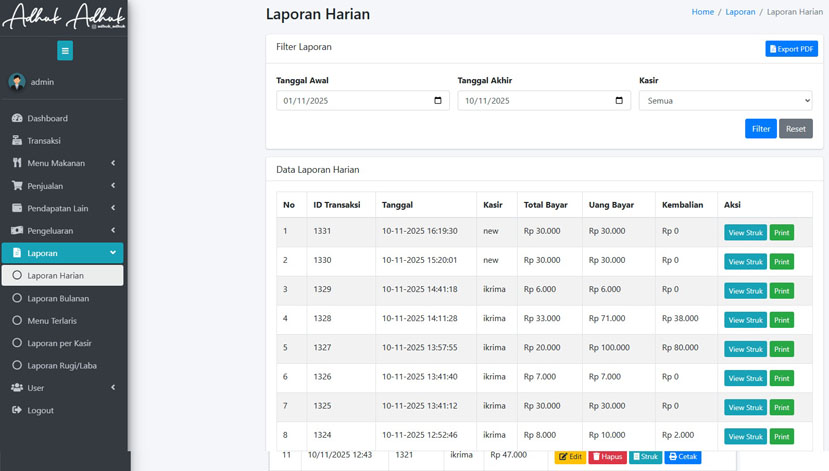The height and width of the screenshot is (471, 829).
Task: Click the admin user avatar
Action: point(17,82)
